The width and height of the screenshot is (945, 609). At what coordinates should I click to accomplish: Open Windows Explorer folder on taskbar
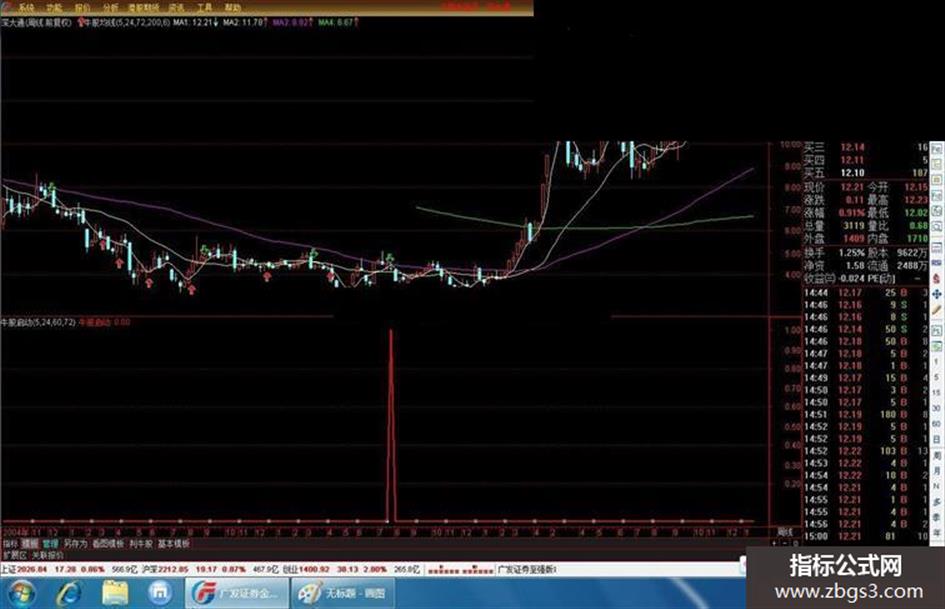pyautogui.click(x=115, y=593)
